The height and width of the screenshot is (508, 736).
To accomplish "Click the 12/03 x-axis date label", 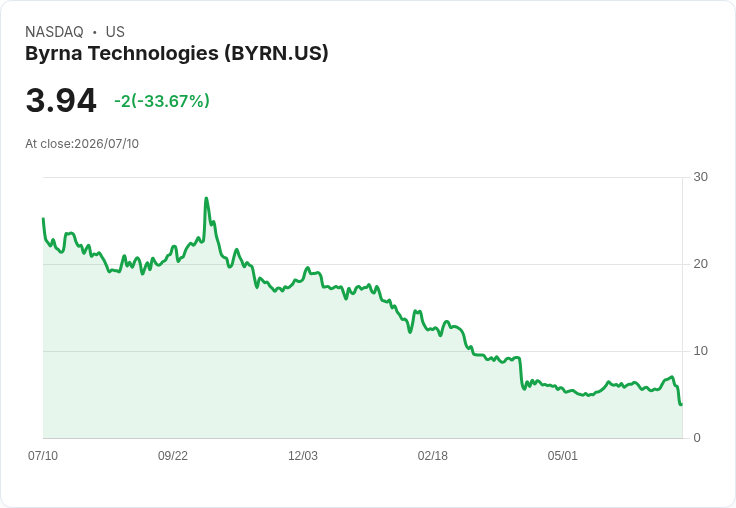I will pos(303,455).
